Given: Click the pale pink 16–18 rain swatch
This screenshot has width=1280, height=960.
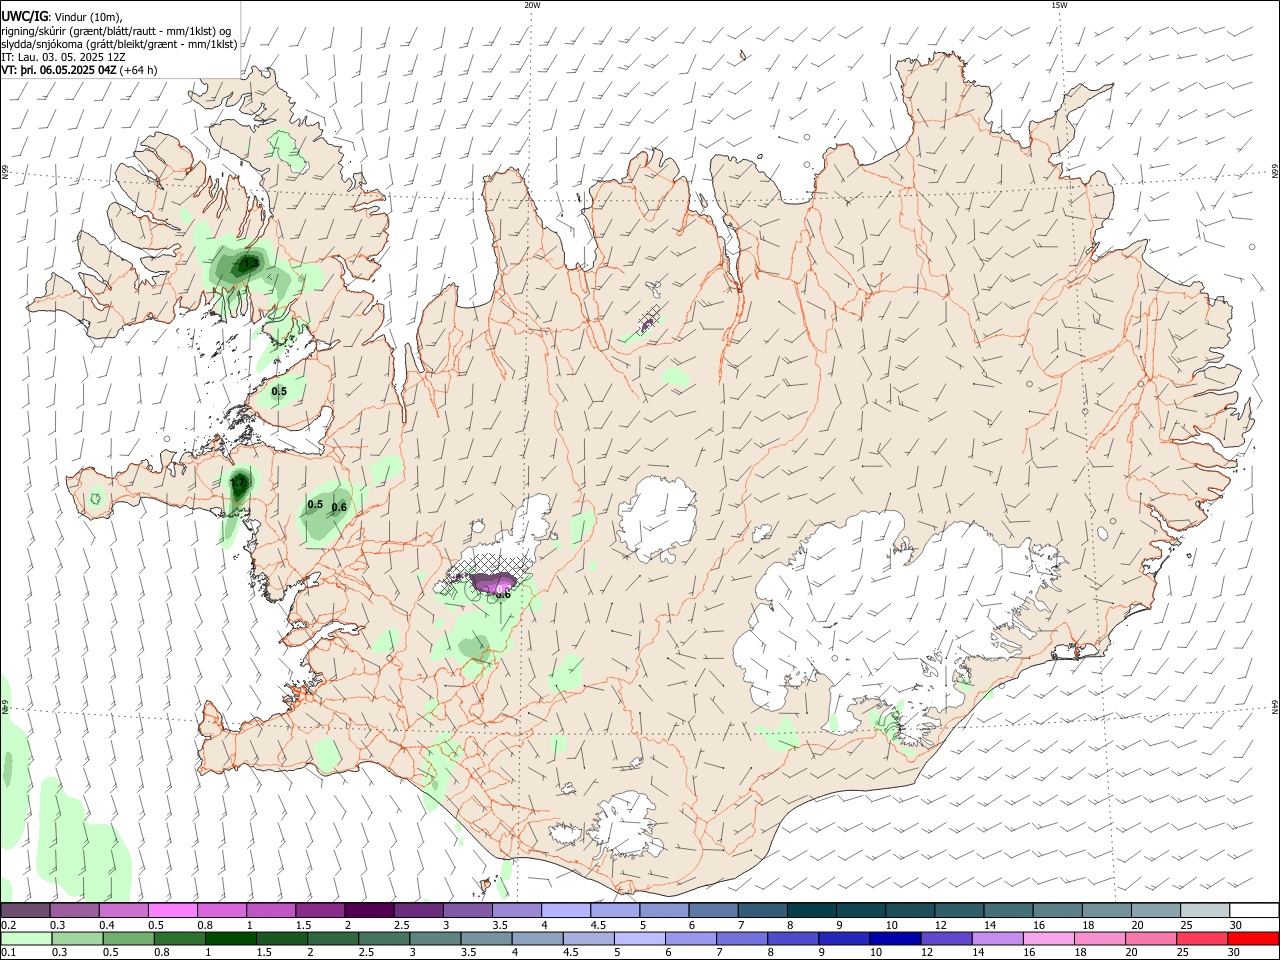Looking at the screenshot, I should [x=1049, y=939].
